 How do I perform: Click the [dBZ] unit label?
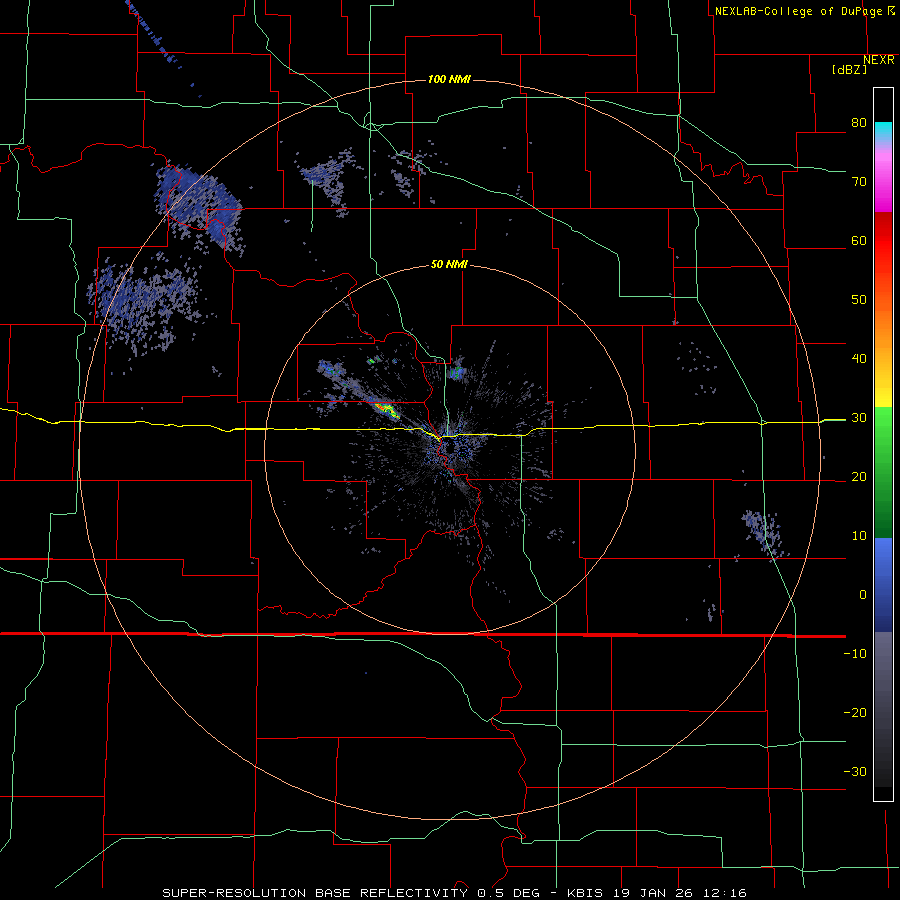click(x=849, y=70)
